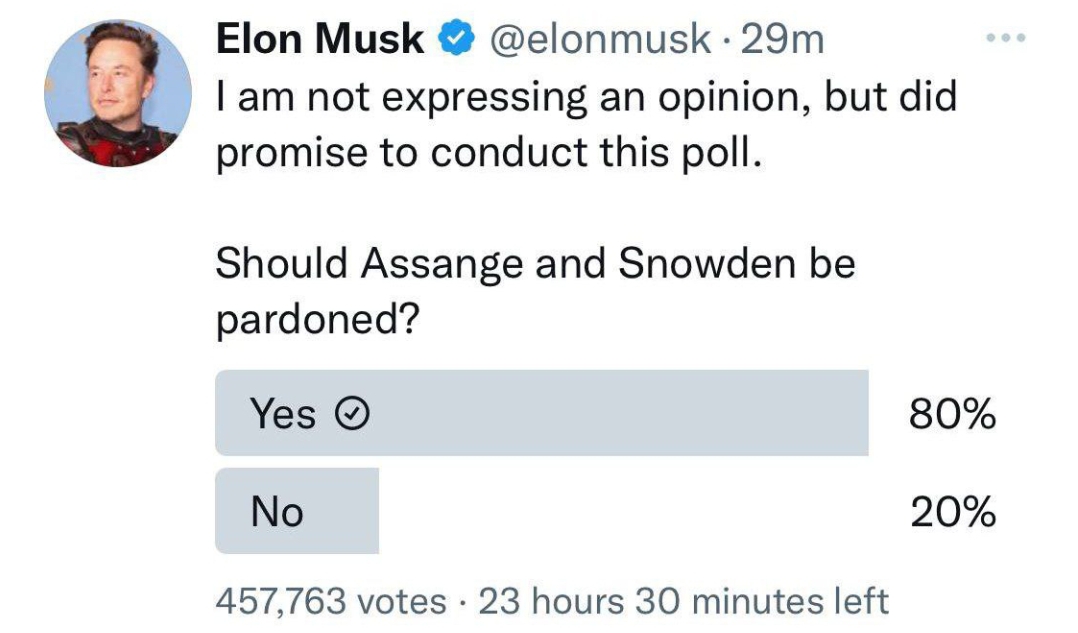Click the 23 hours 30 minutes left text
1078x633 pixels.
[683, 601]
